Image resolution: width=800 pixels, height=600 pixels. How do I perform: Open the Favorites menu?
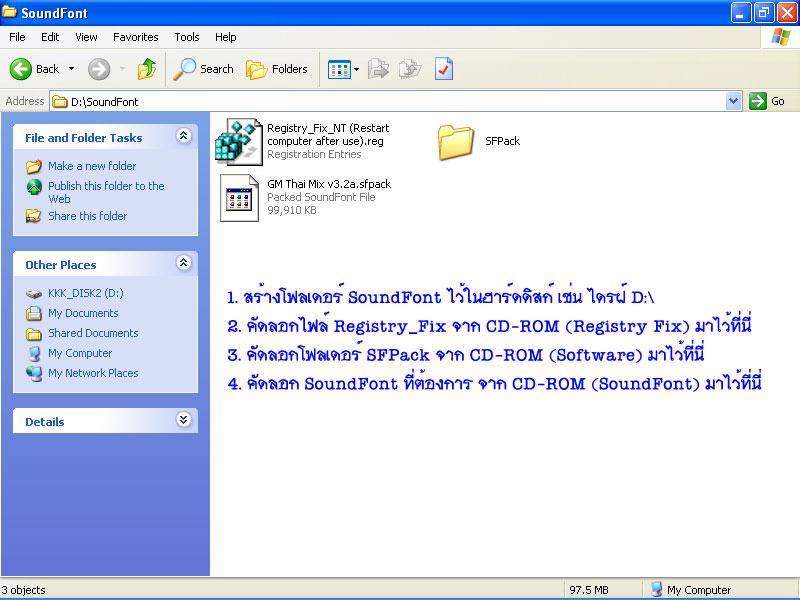coord(136,37)
